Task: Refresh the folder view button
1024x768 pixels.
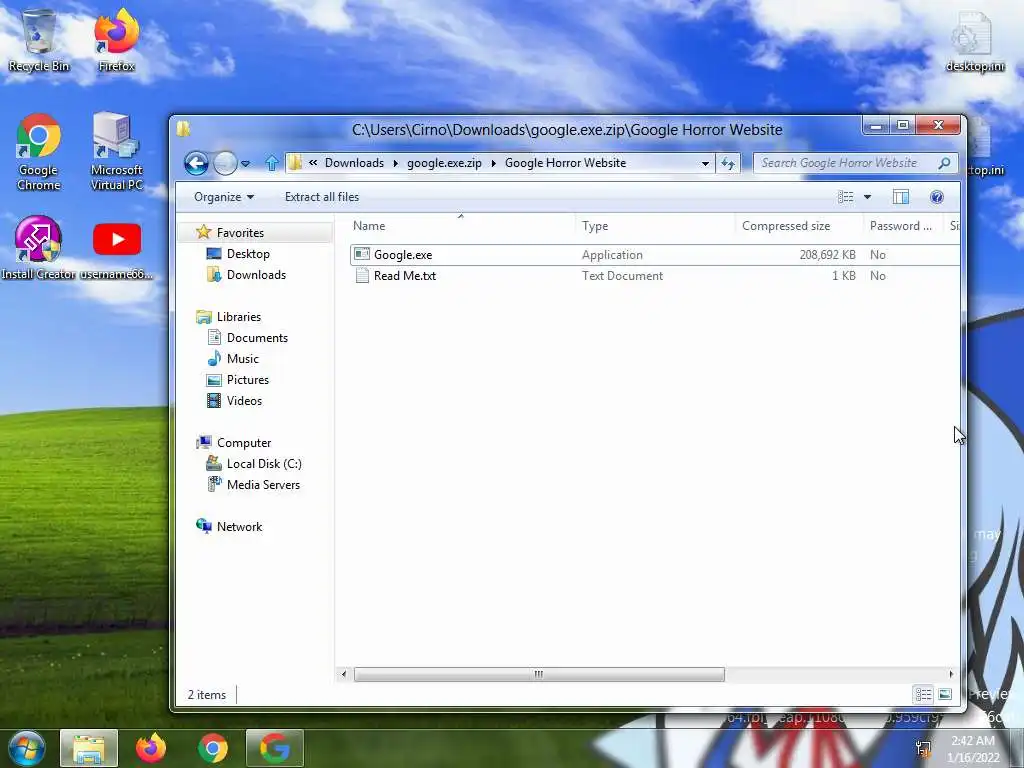Action: click(728, 163)
